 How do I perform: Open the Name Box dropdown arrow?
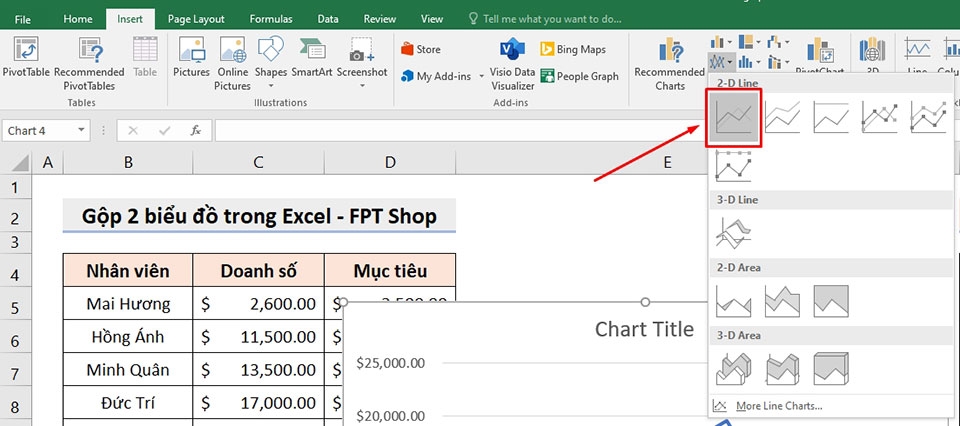81,130
